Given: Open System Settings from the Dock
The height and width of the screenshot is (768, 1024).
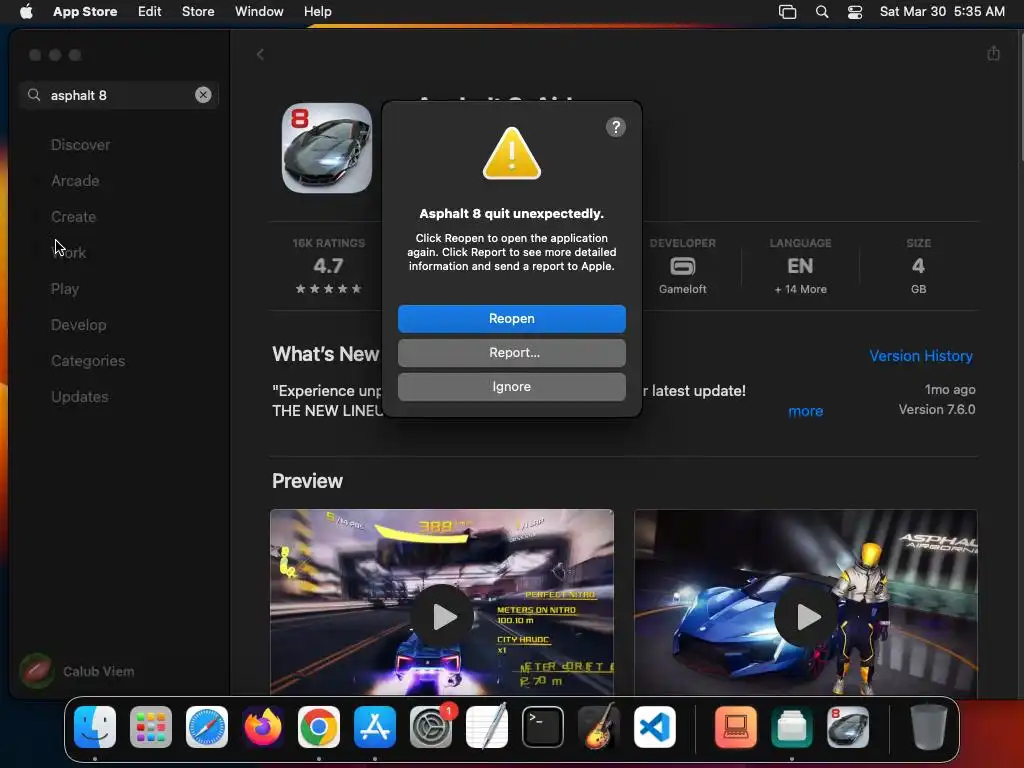Looking at the screenshot, I should point(430,727).
